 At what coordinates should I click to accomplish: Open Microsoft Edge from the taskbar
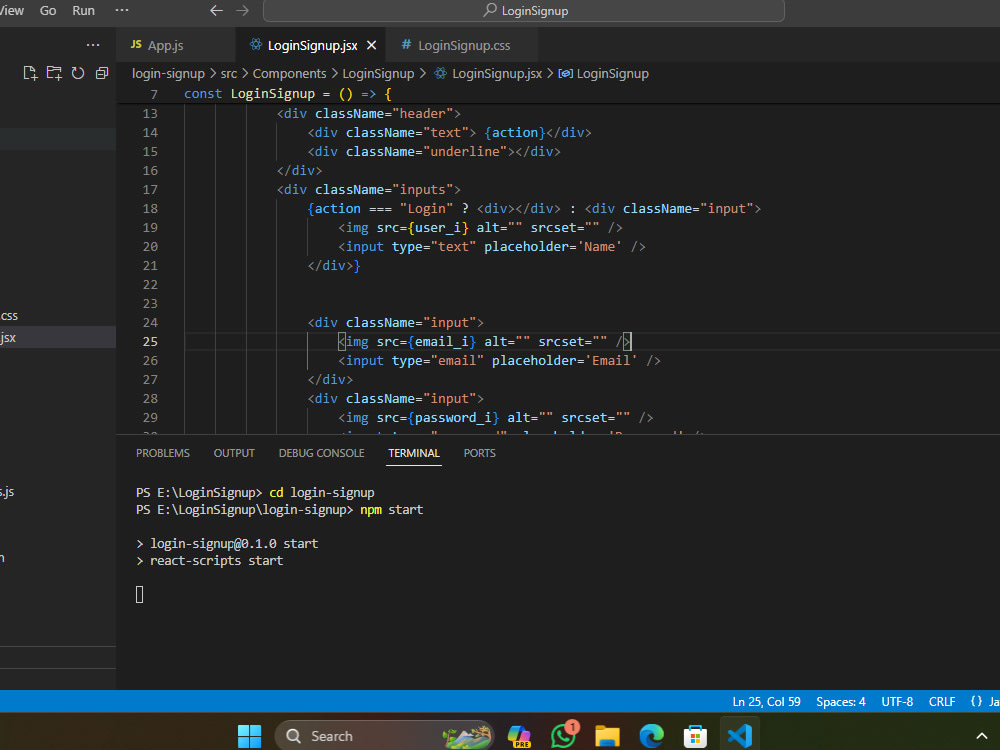pos(651,736)
